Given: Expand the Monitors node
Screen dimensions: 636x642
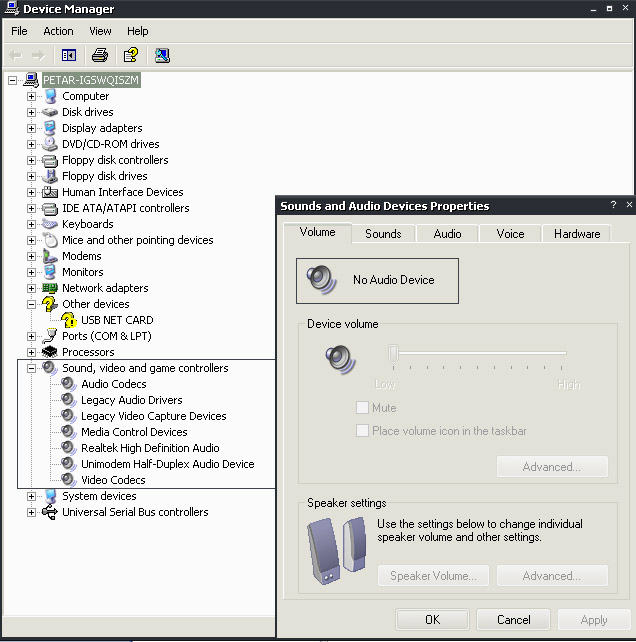Looking at the screenshot, I should pyautogui.click(x=31, y=272).
